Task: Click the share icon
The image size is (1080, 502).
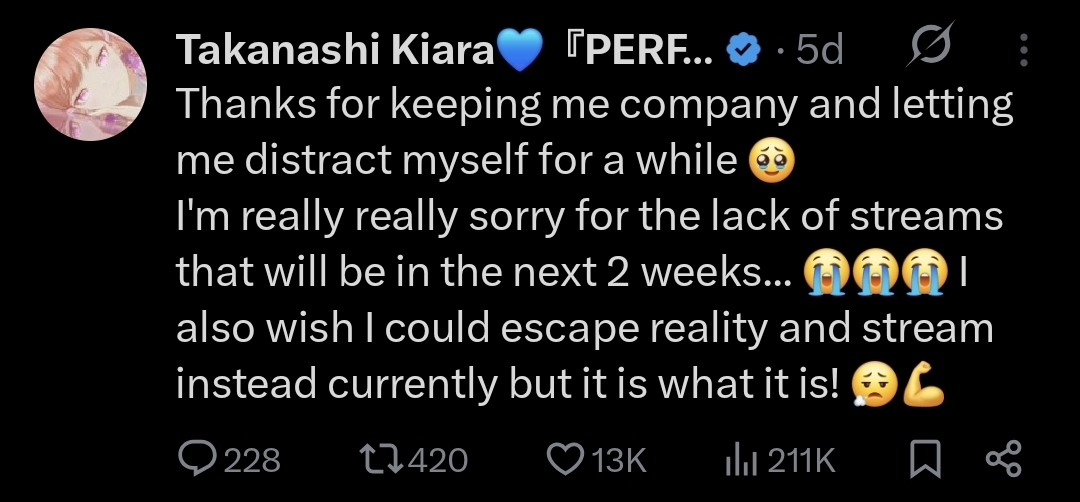Action: pos(1003,459)
